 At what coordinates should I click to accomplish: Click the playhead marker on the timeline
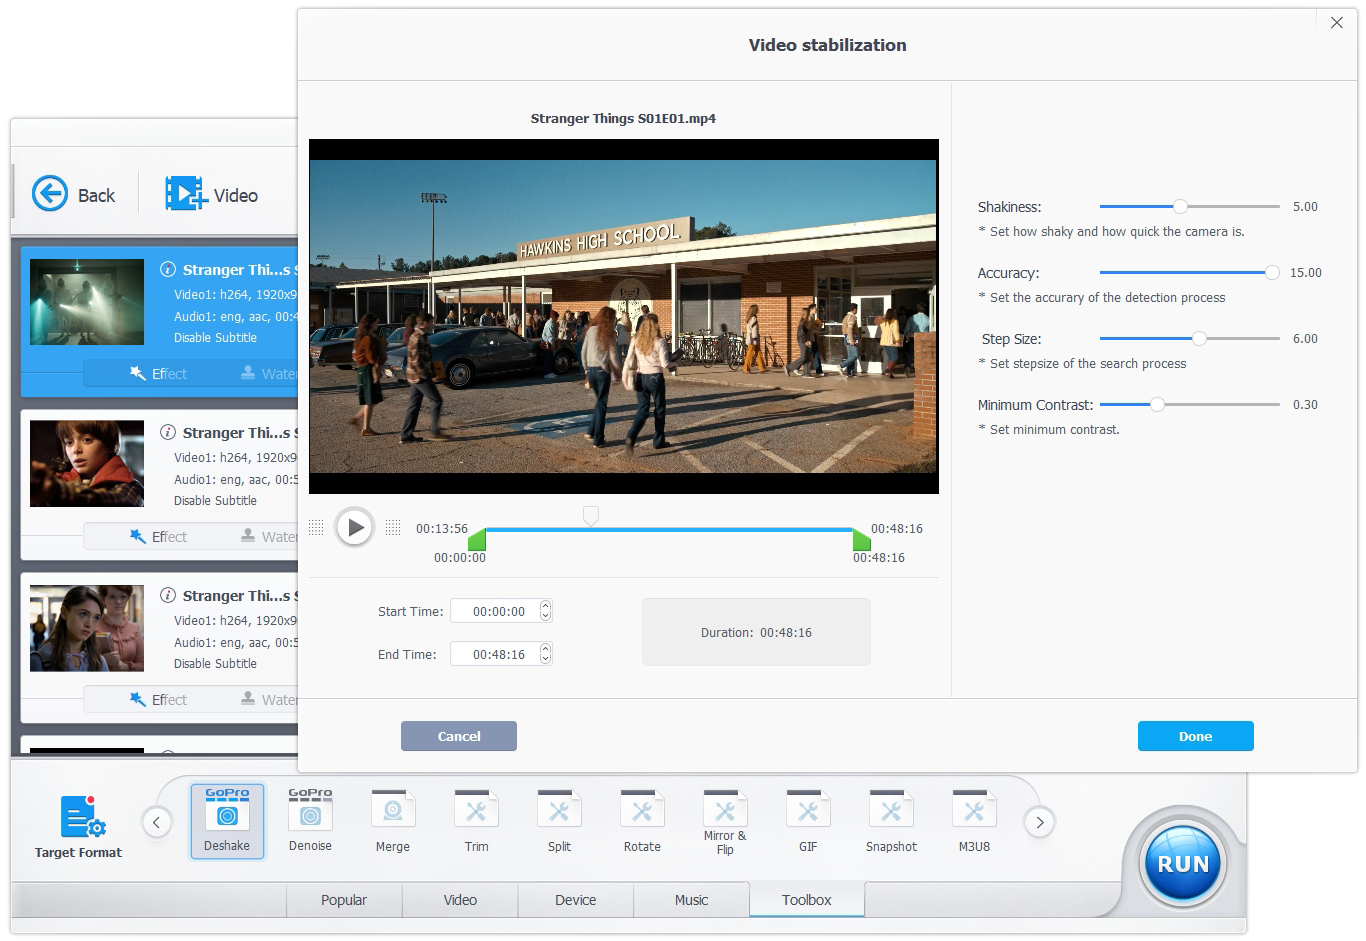tap(591, 515)
